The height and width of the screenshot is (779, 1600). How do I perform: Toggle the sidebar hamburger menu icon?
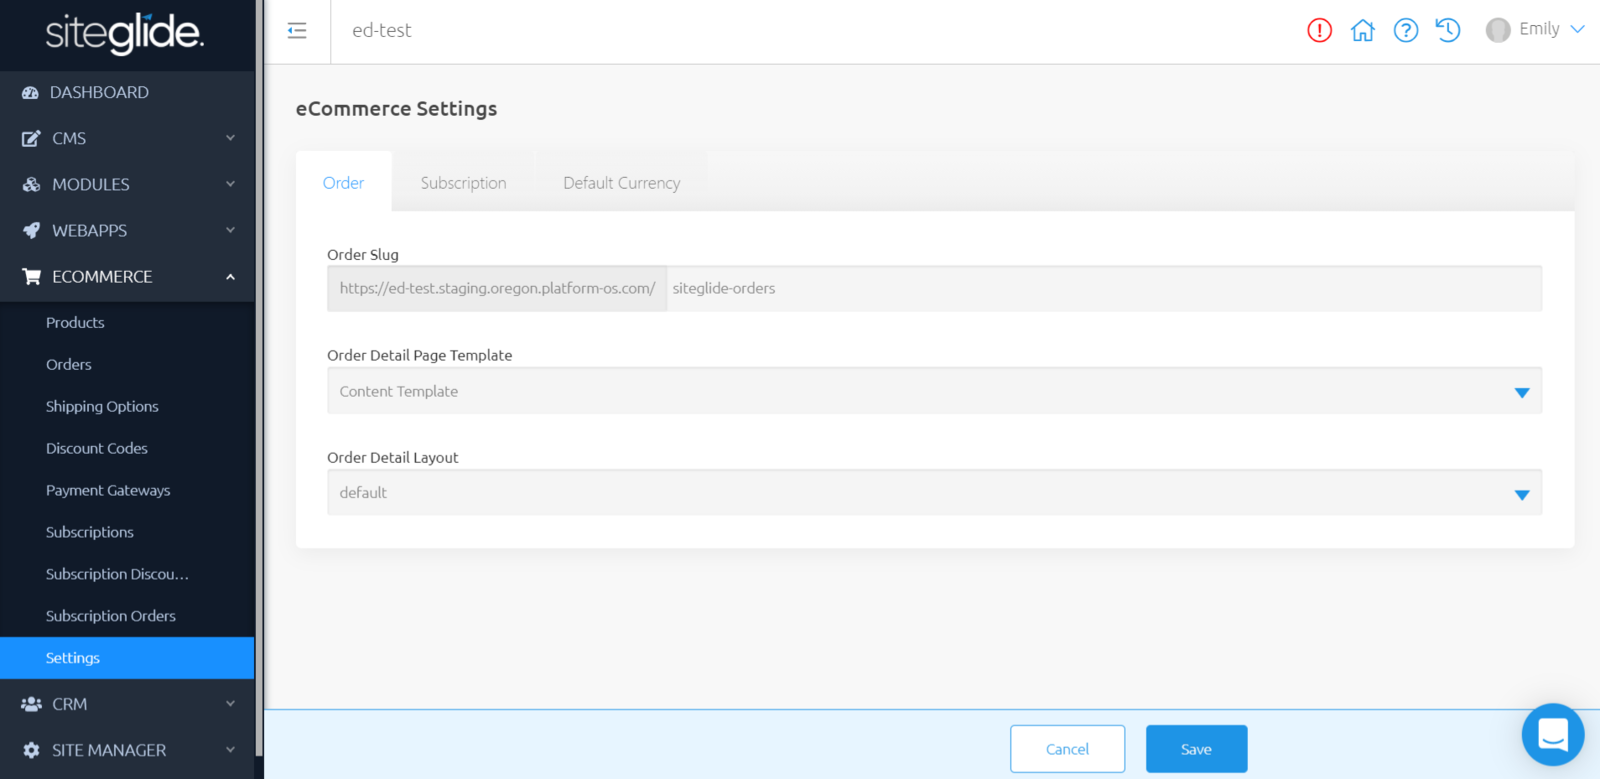click(297, 30)
